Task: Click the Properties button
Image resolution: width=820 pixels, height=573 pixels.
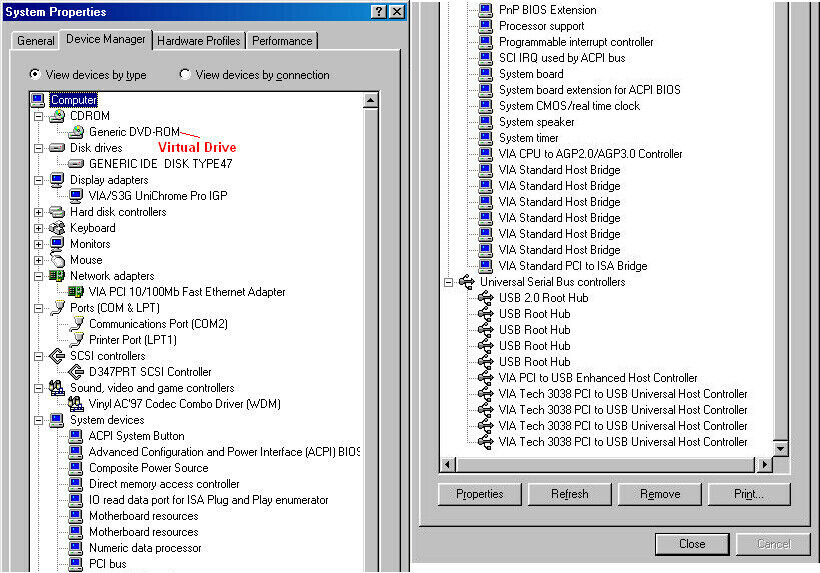Action: click(479, 494)
